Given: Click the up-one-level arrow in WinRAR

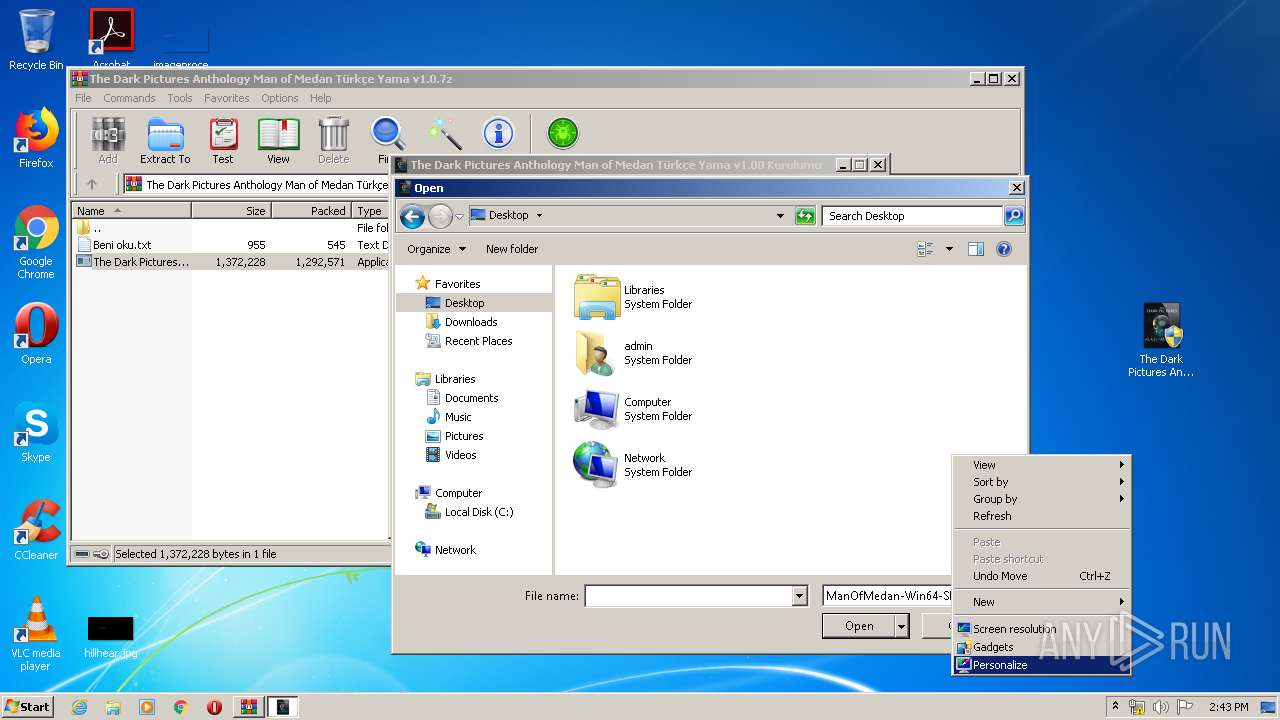Looking at the screenshot, I should click(x=92, y=184).
